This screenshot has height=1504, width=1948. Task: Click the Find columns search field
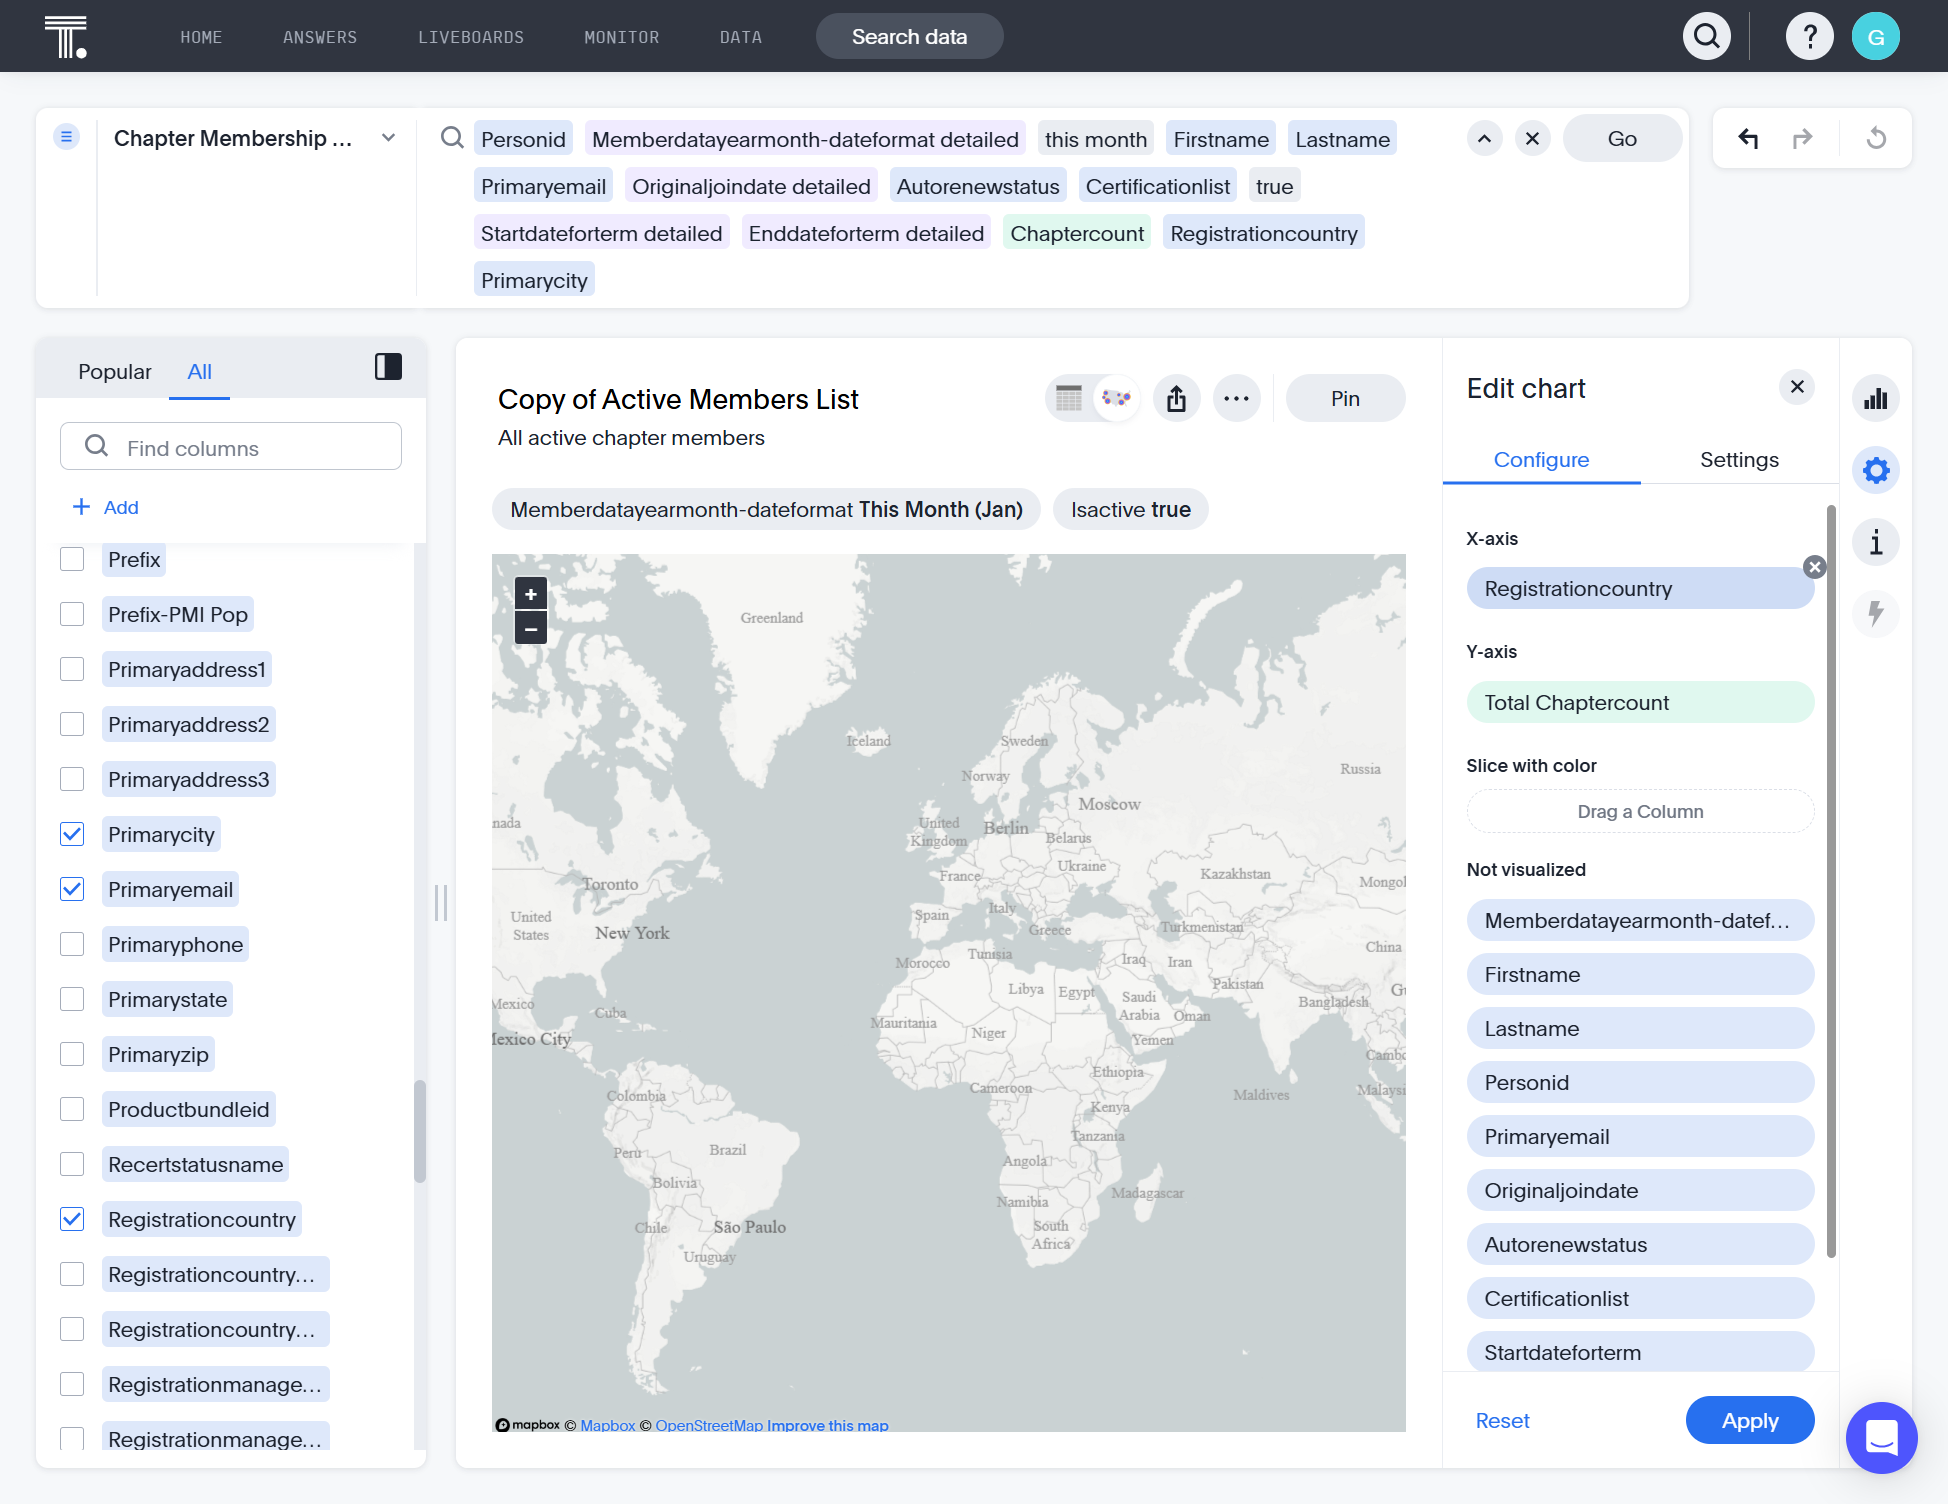click(231, 446)
